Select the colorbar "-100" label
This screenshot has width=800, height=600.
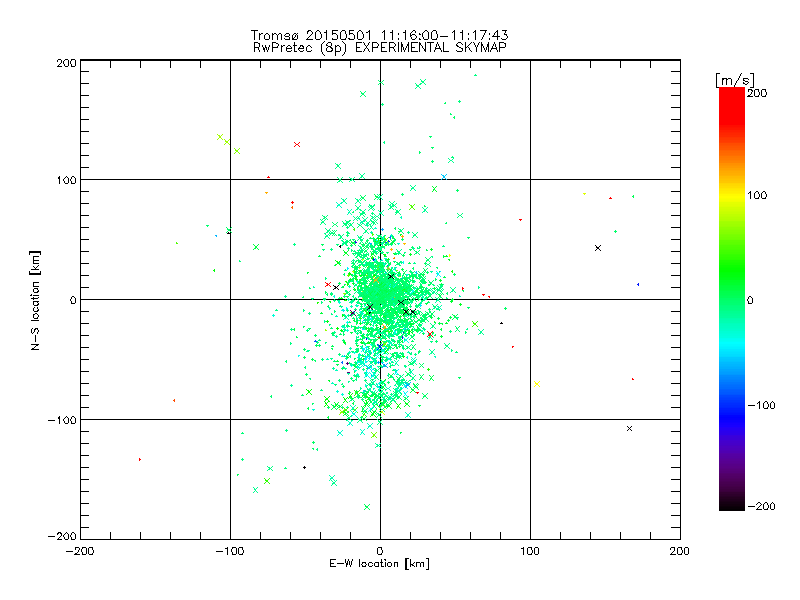point(761,405)
